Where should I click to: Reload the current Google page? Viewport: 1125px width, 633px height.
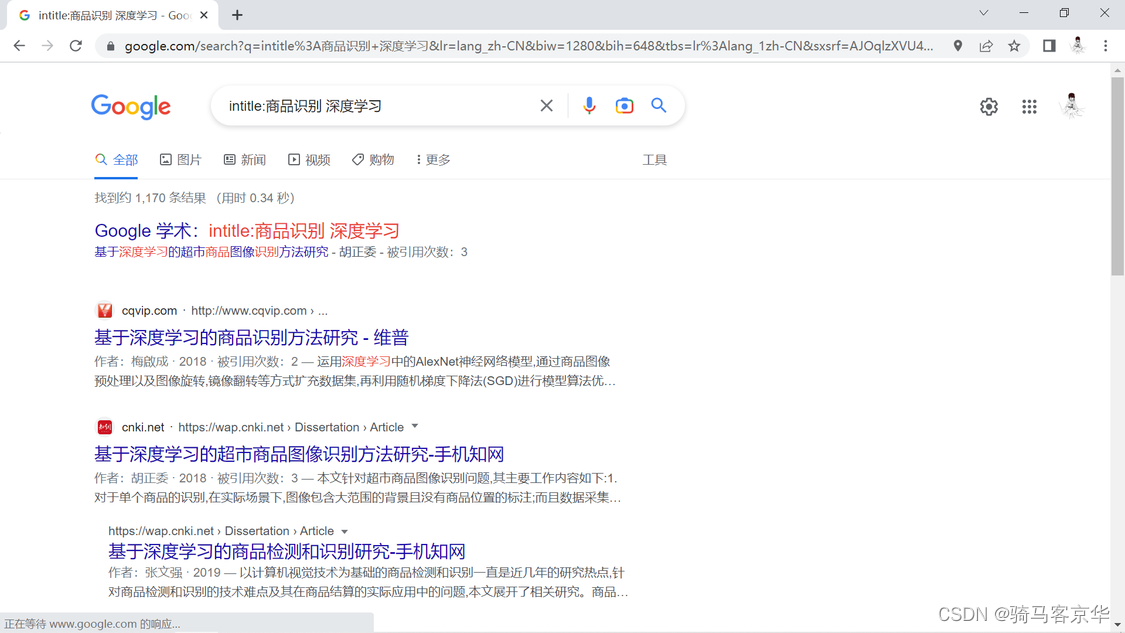click(76, 46)
